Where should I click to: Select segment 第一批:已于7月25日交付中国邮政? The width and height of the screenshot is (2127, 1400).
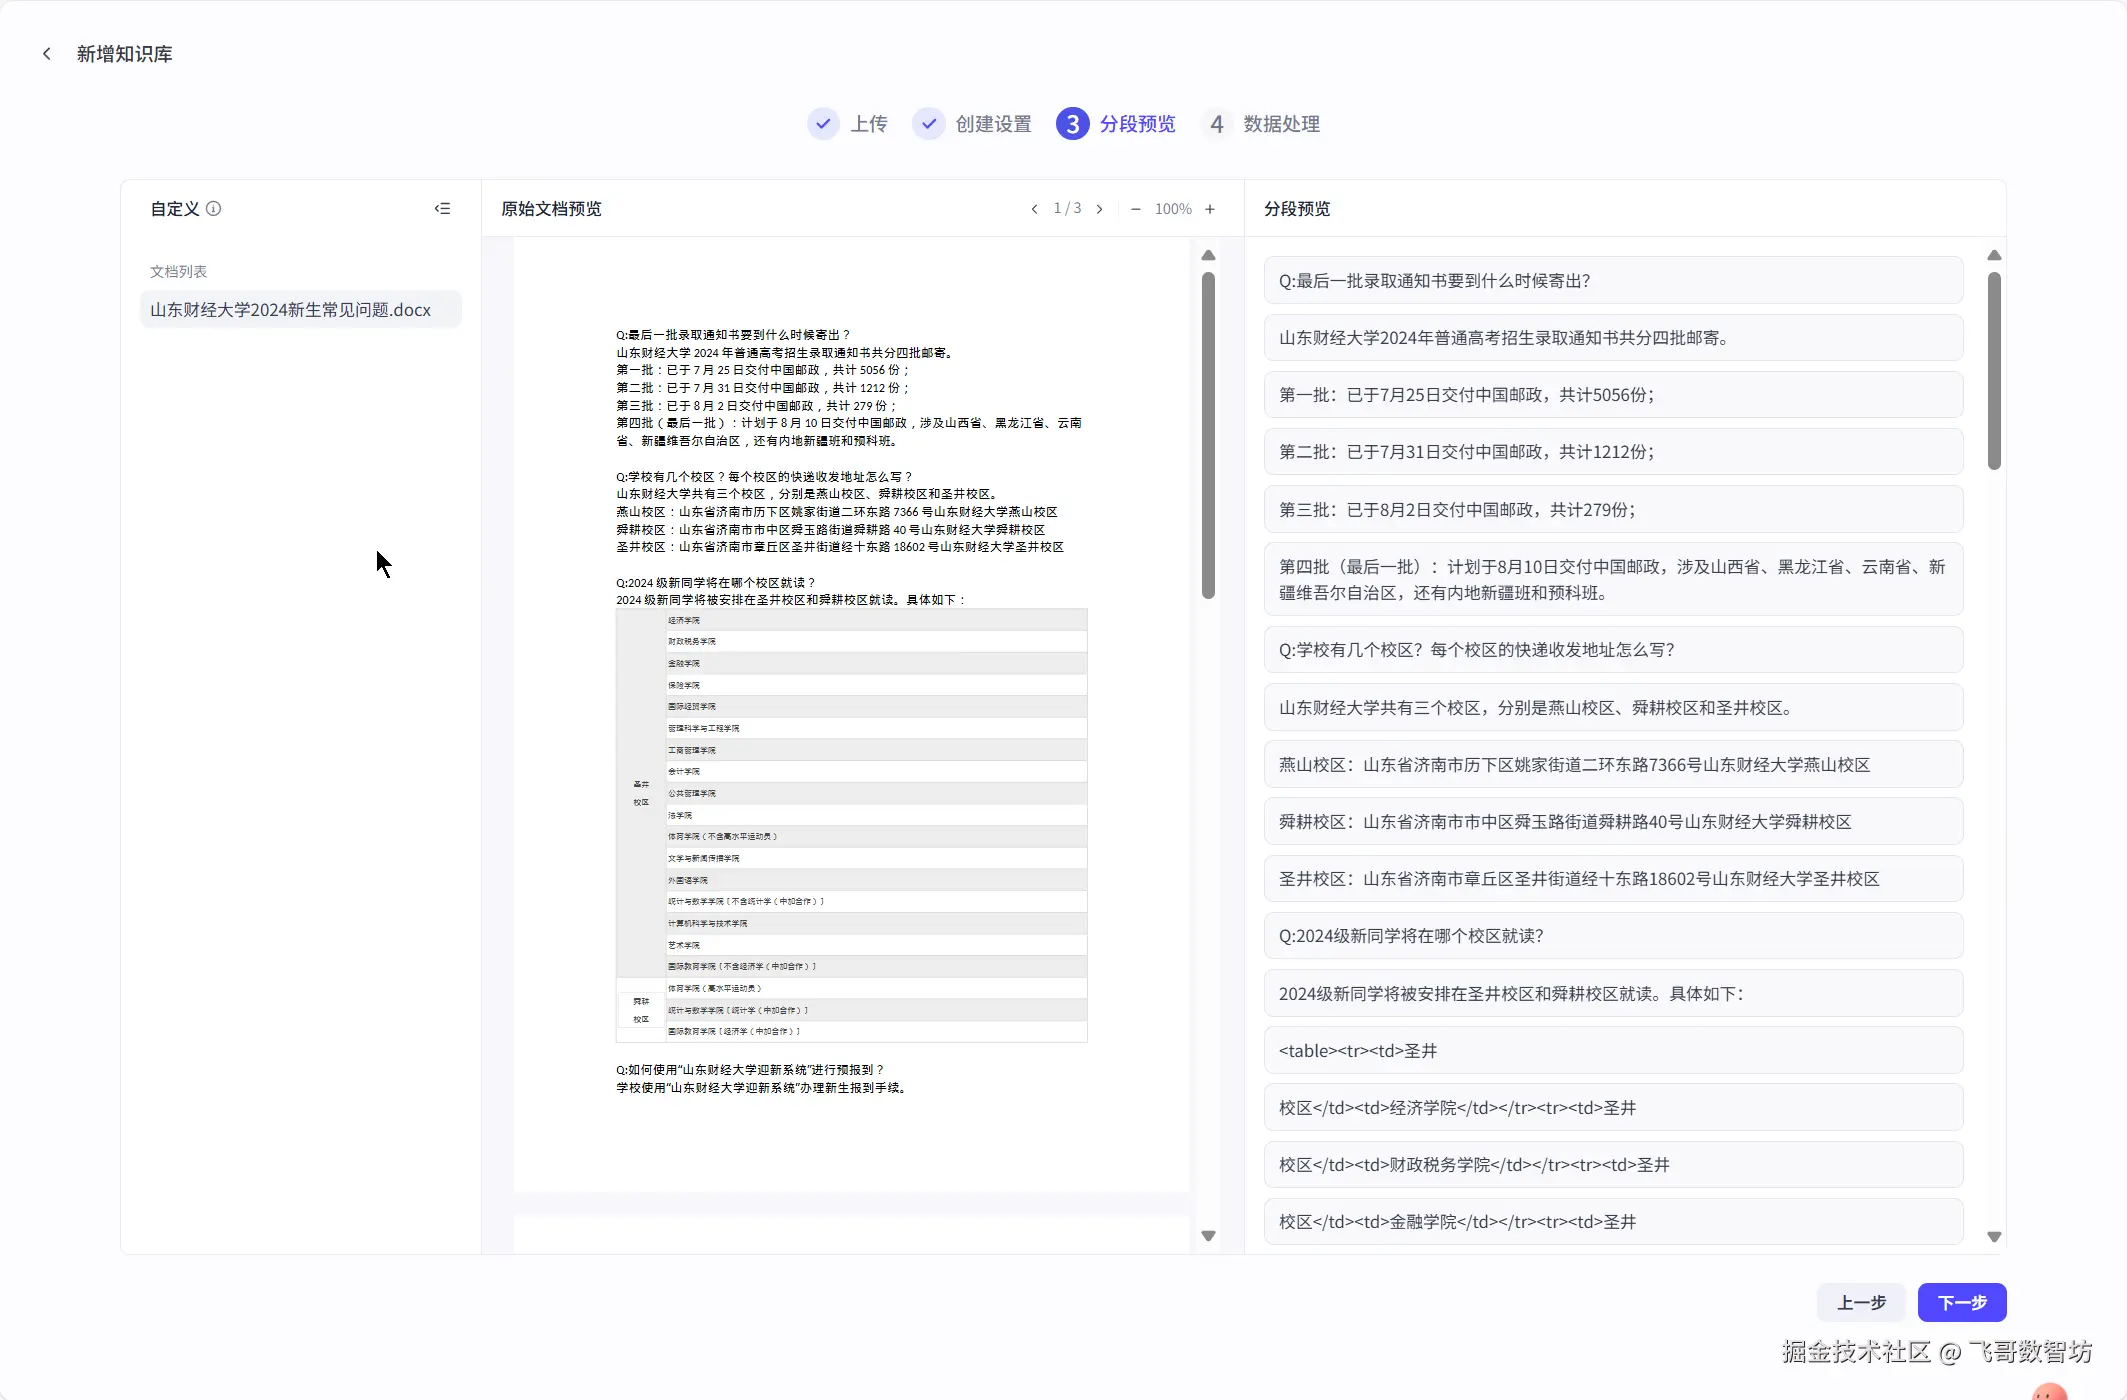pyautogui.click(x=1613, y=395)
